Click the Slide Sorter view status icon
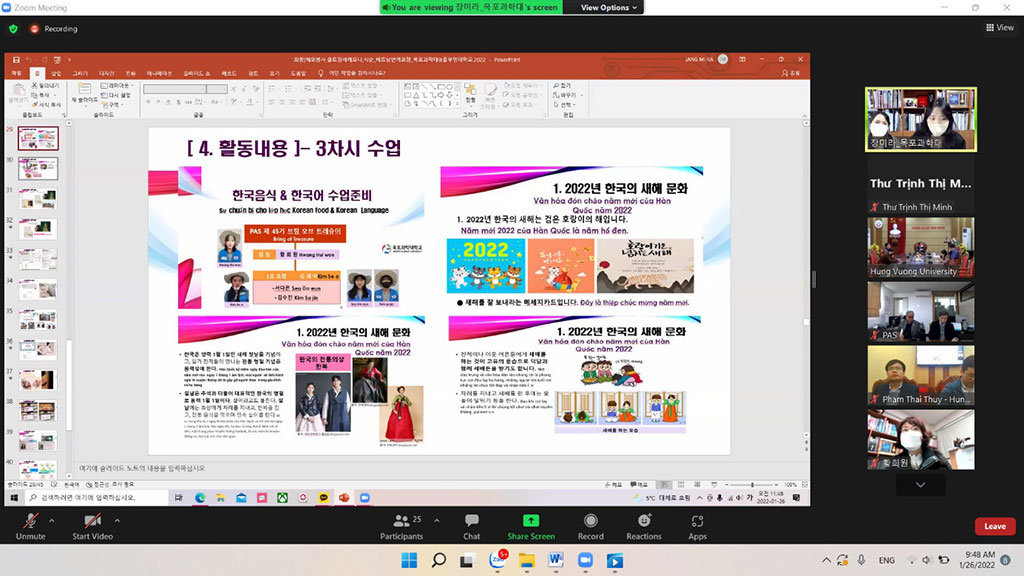Image resolution: width=1024 pixels, height=576 pixels. (680, 485)
